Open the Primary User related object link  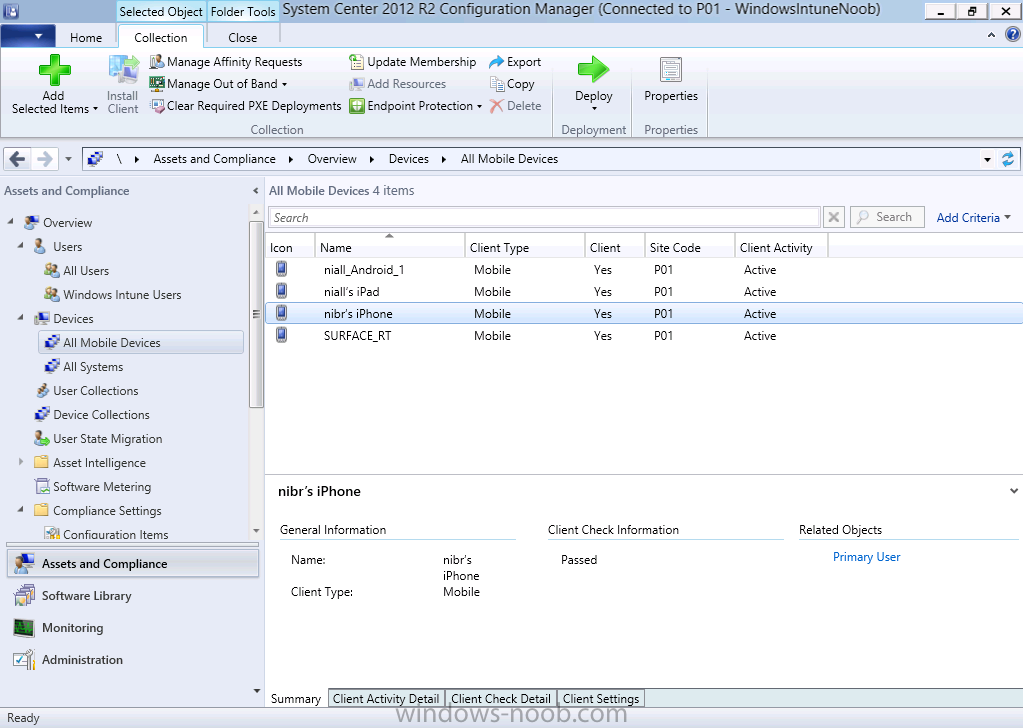(x=866, y=557)
